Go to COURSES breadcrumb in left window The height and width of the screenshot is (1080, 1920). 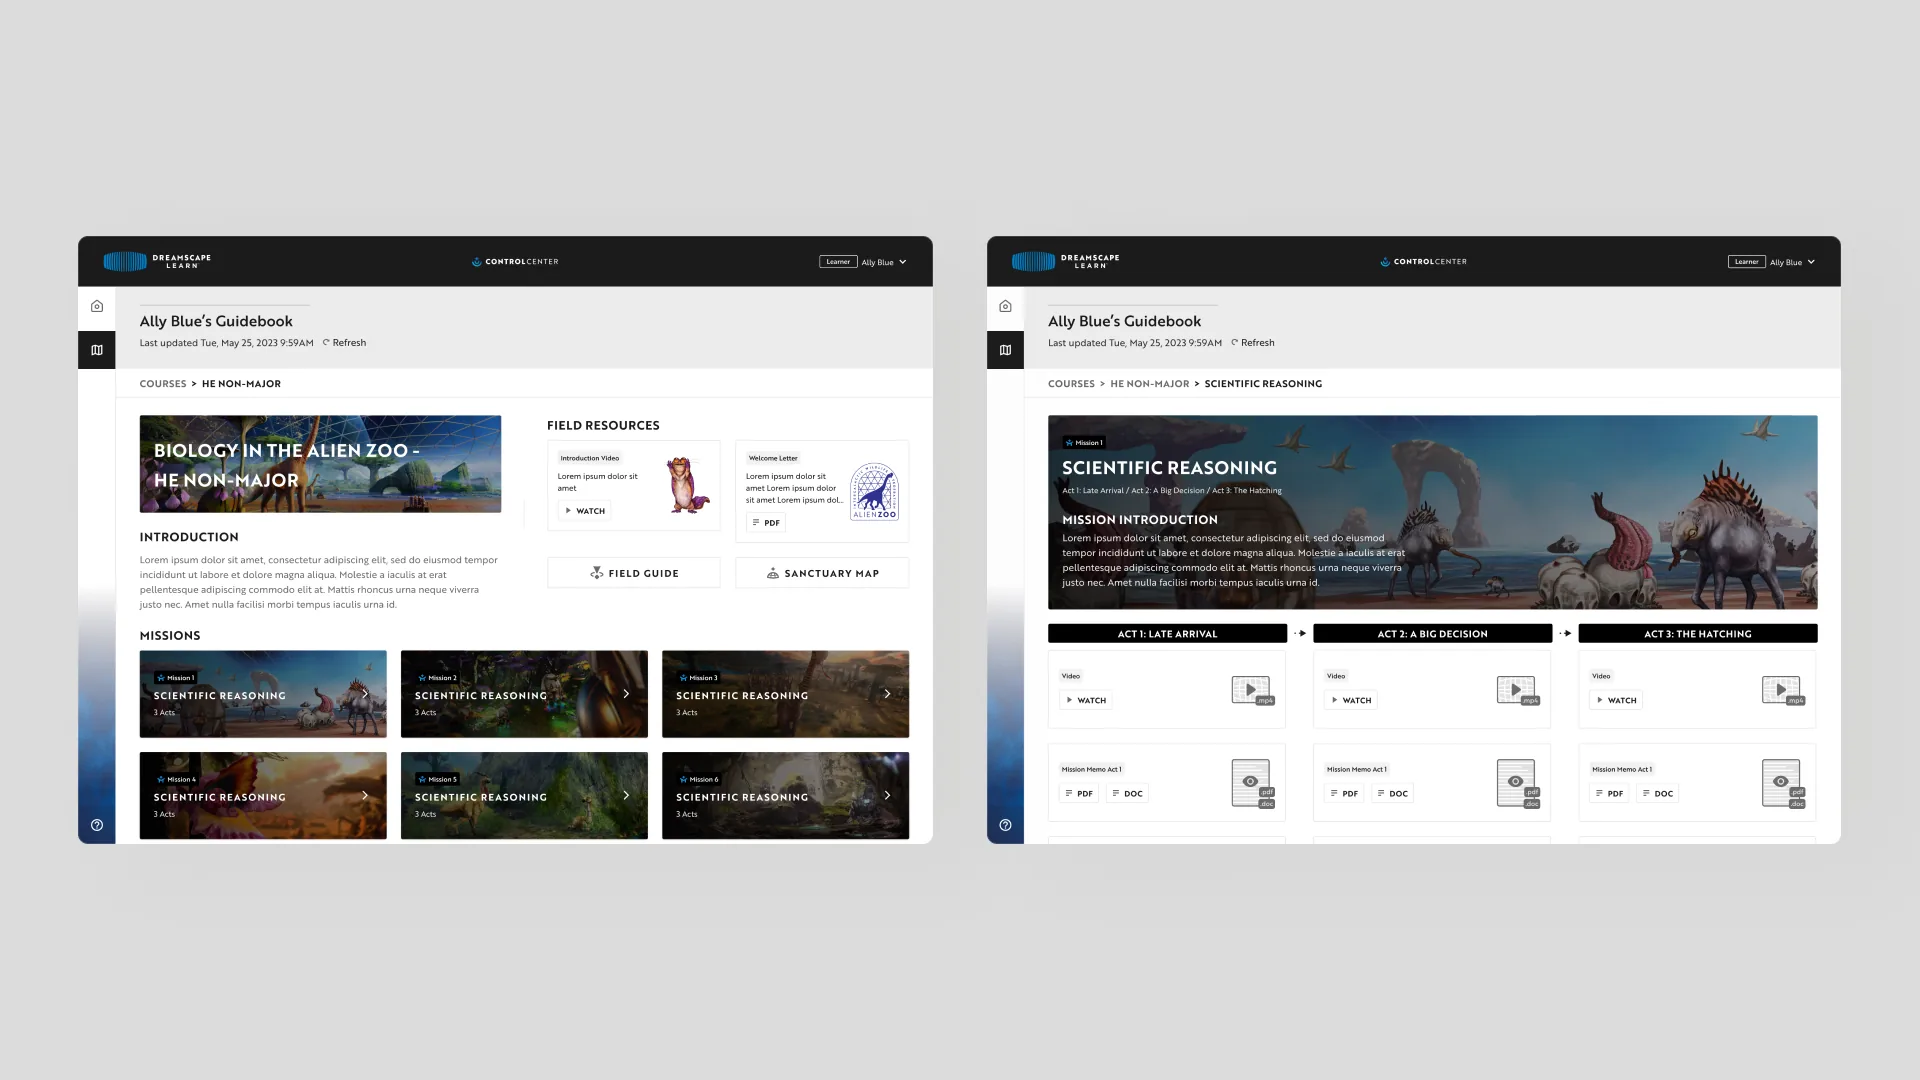(x=163, y=384)
